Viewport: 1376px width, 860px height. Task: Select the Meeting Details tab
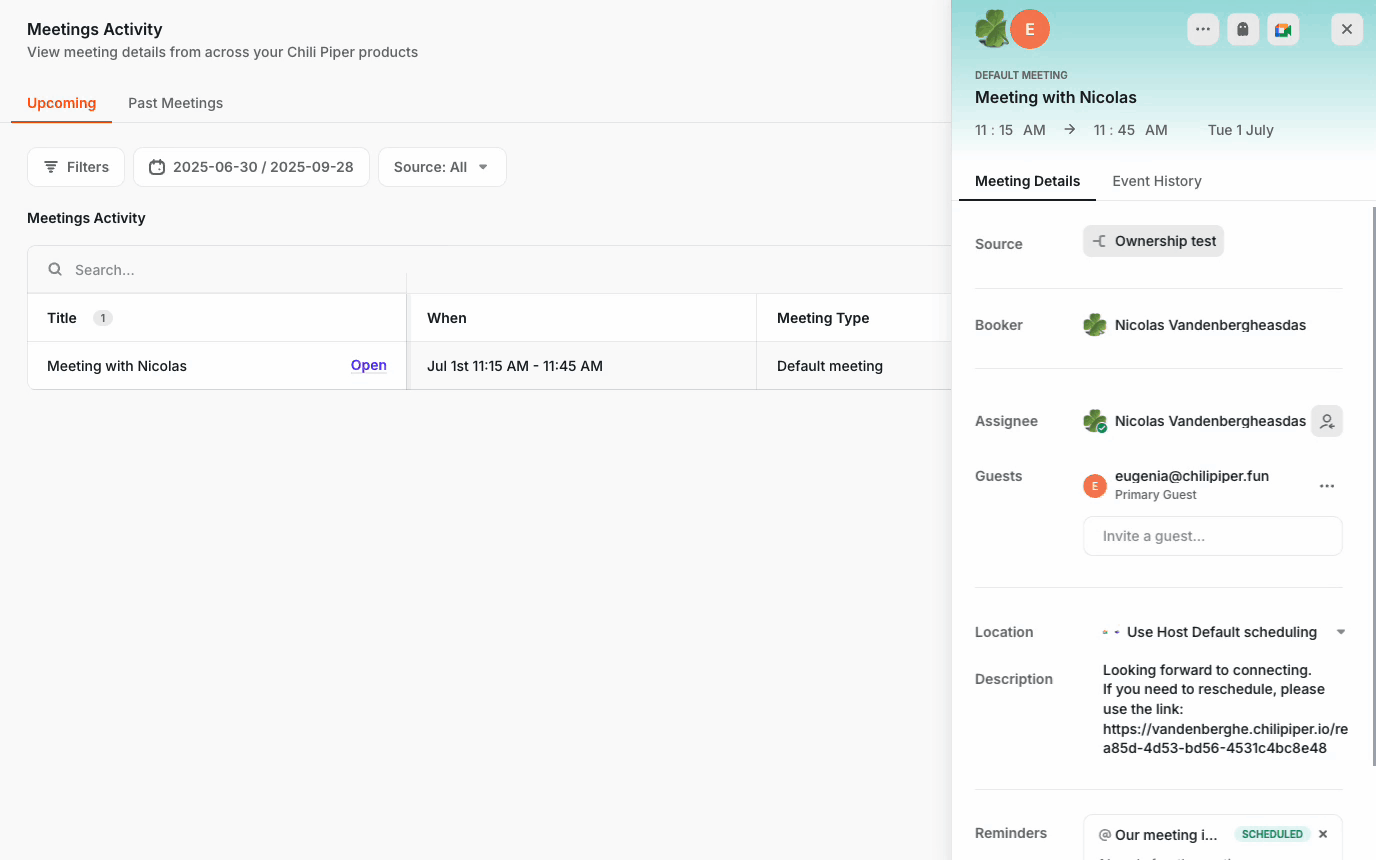[1027, 181]
